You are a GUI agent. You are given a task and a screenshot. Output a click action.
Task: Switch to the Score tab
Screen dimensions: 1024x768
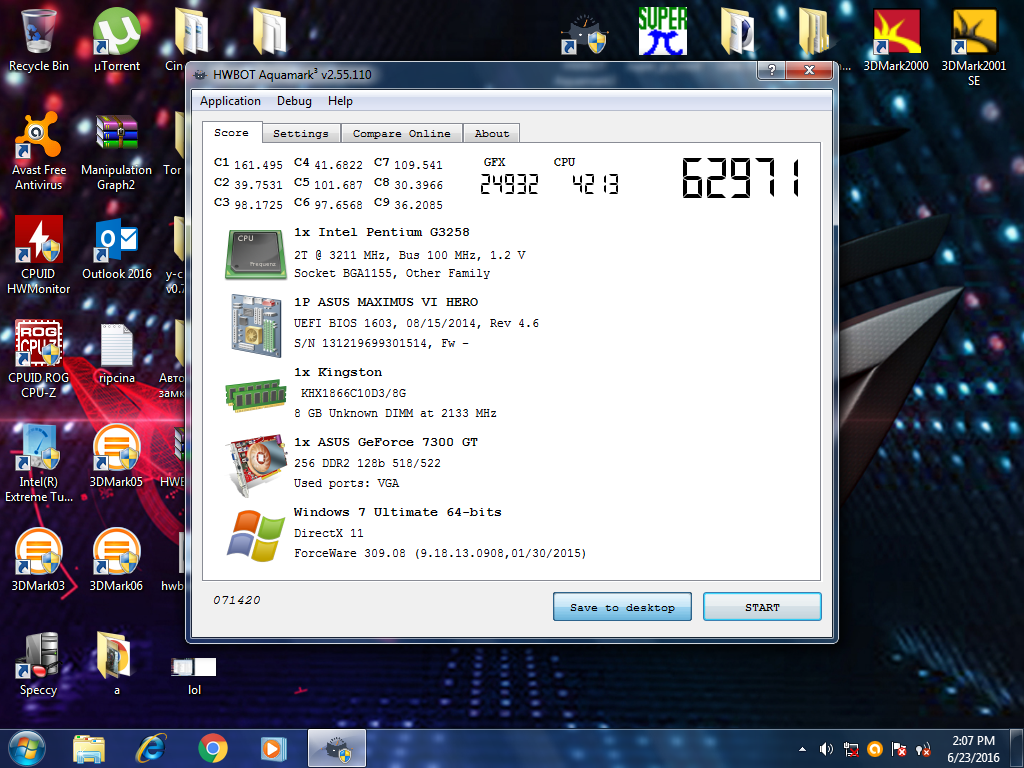pos(232,133)
